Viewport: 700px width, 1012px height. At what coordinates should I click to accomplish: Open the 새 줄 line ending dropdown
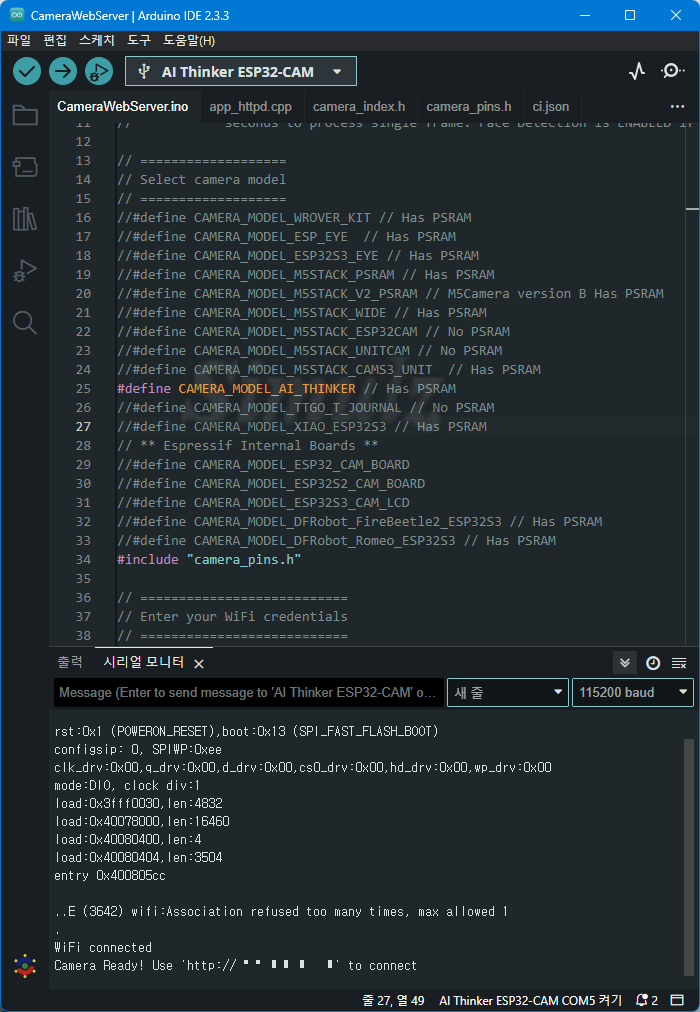point(508,693)
